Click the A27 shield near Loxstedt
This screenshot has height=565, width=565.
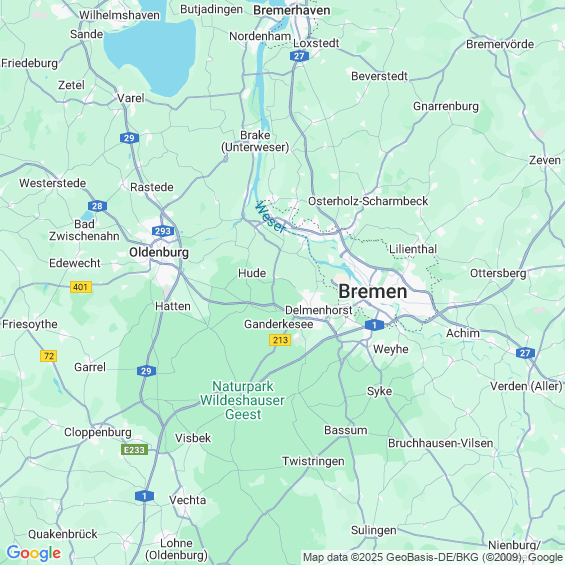[x=299, y=56]
